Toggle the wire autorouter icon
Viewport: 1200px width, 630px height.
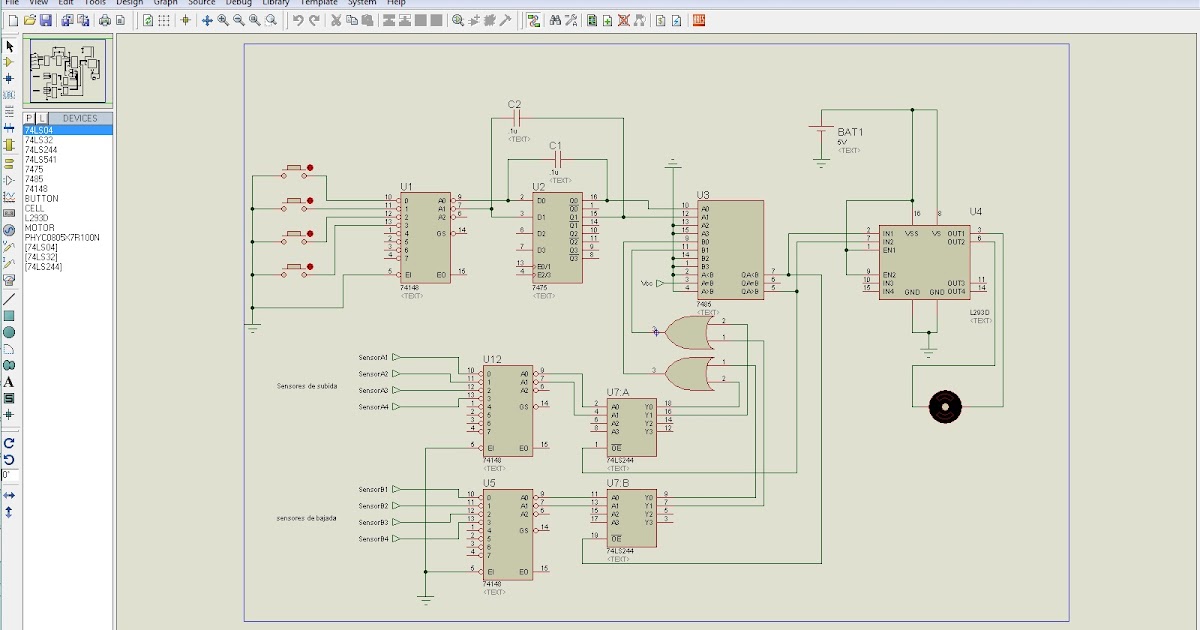[x=534, y=20]
